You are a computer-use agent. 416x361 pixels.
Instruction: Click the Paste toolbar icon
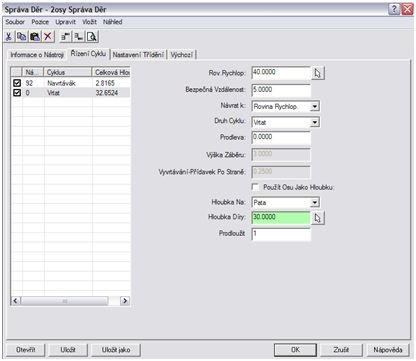click(35, 37)
